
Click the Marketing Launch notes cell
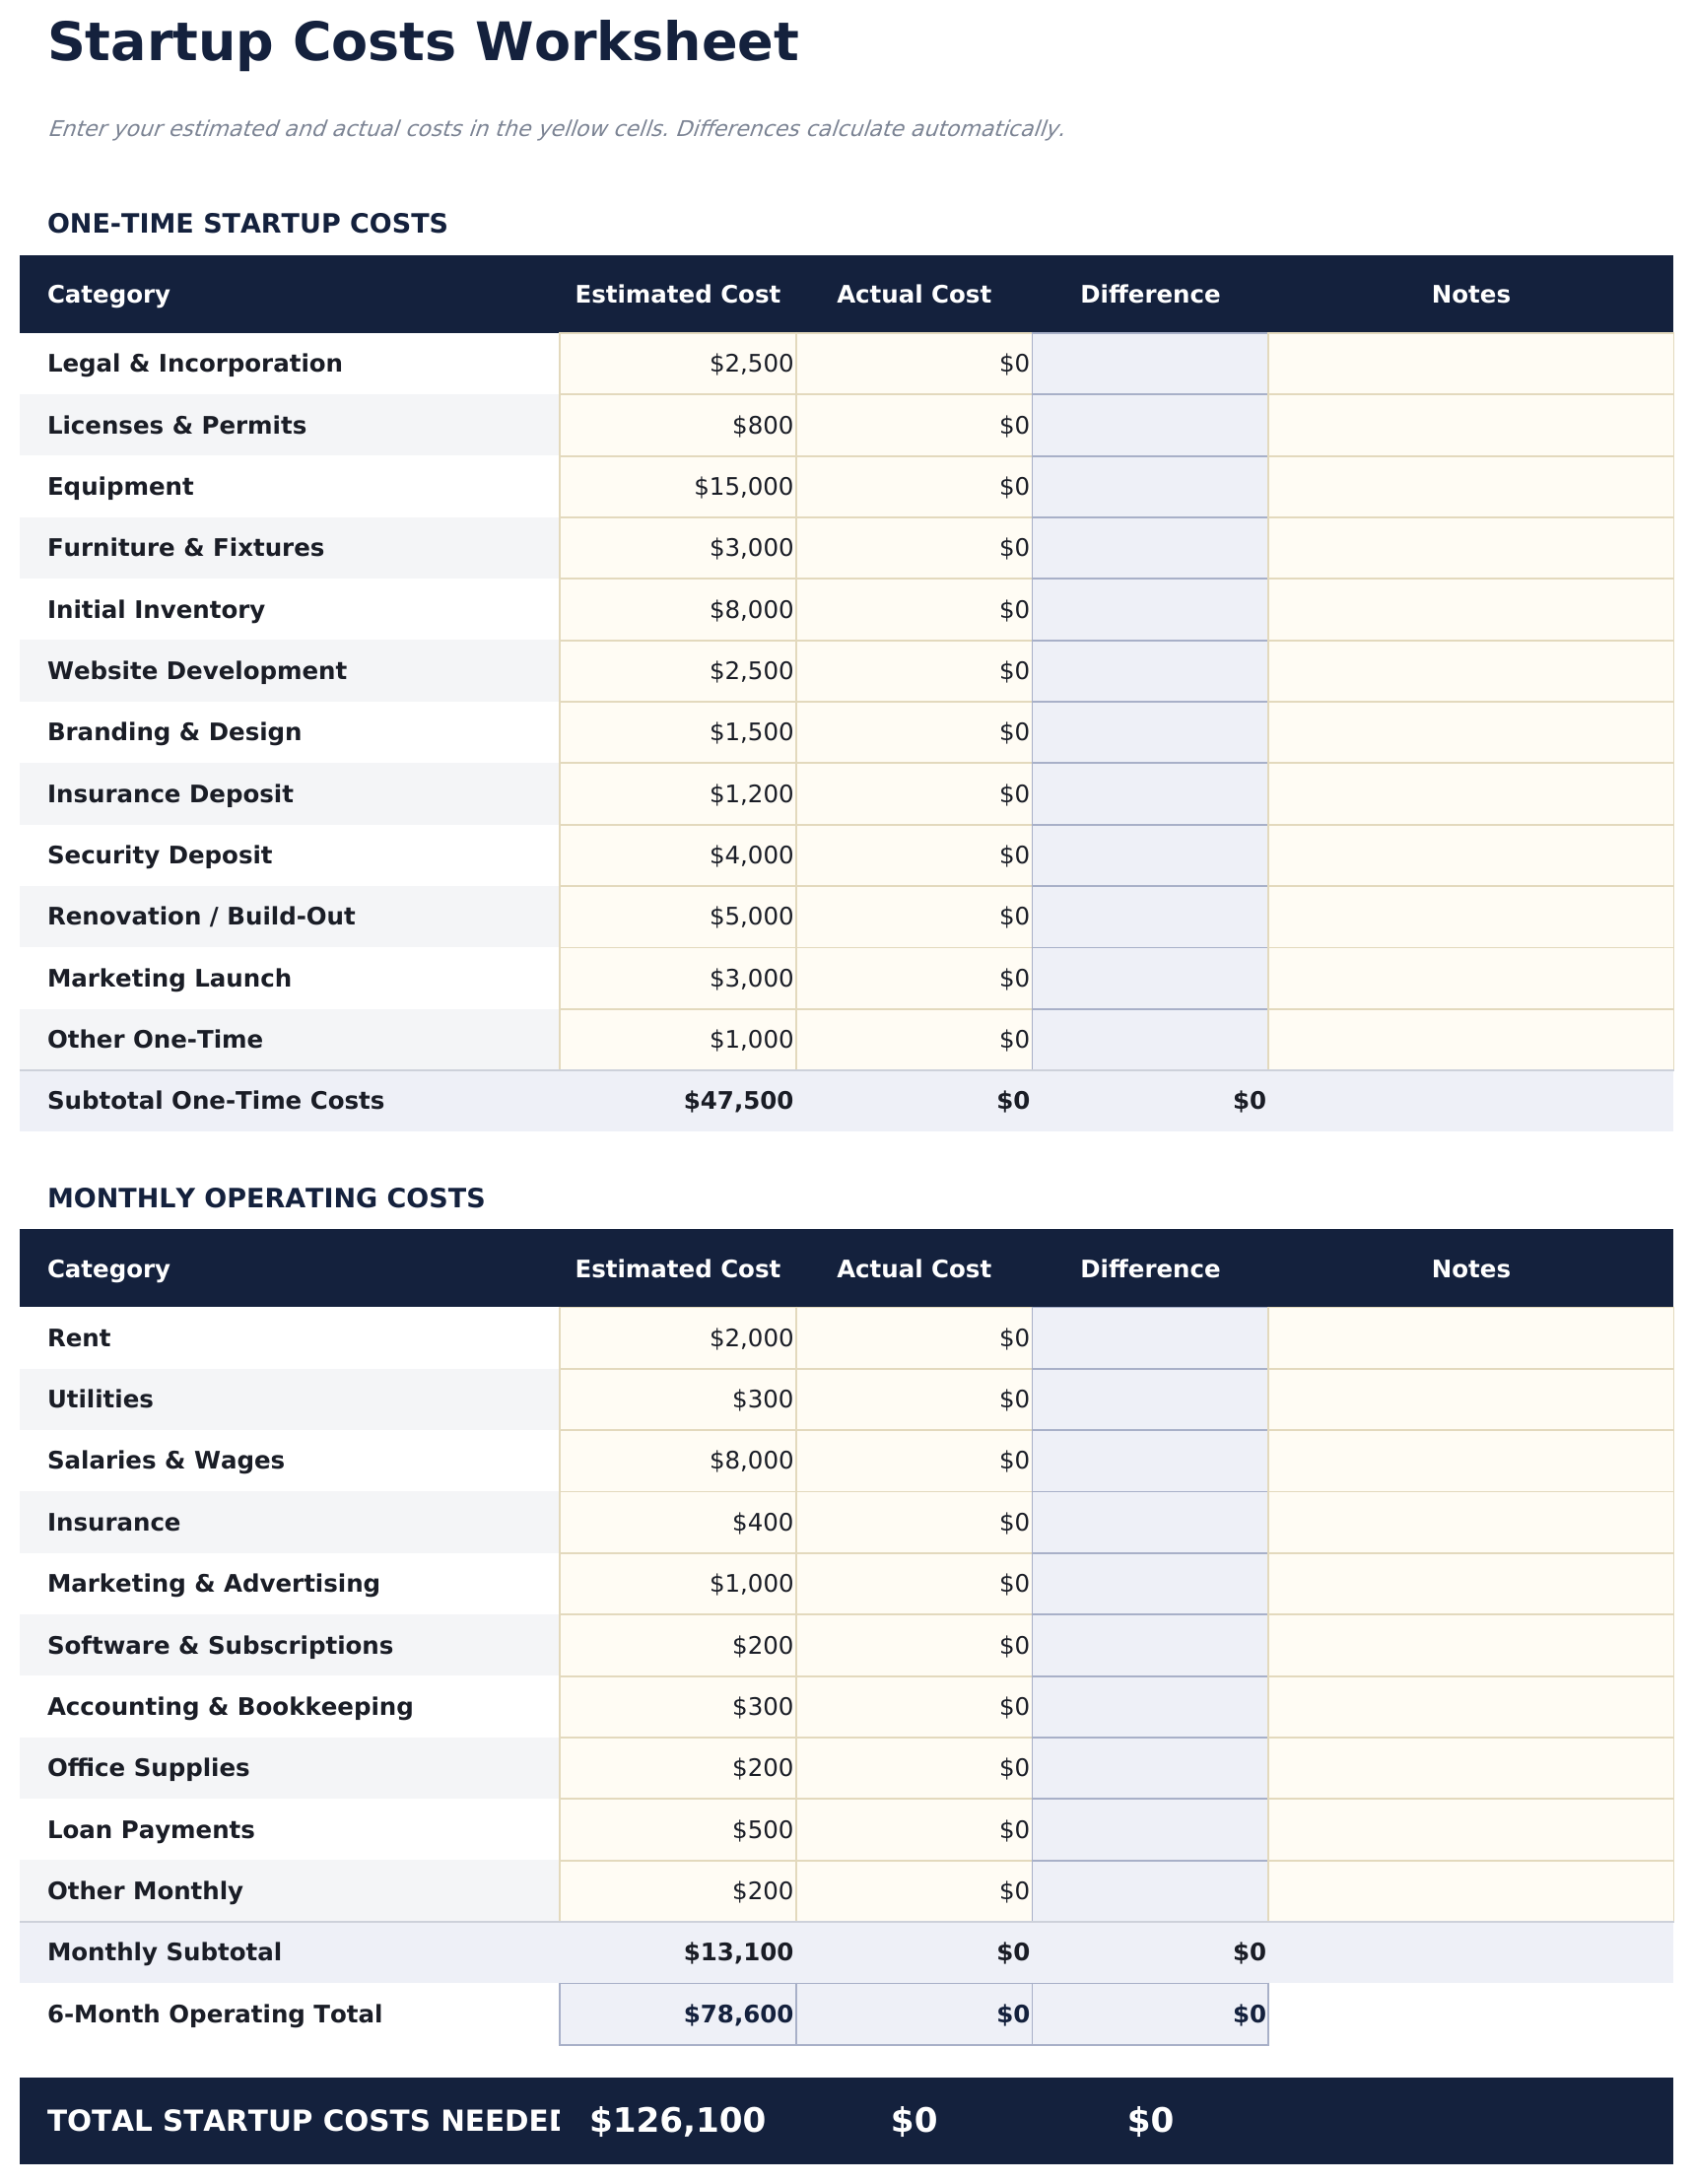pyautogui.click(x=1470, y=977)
